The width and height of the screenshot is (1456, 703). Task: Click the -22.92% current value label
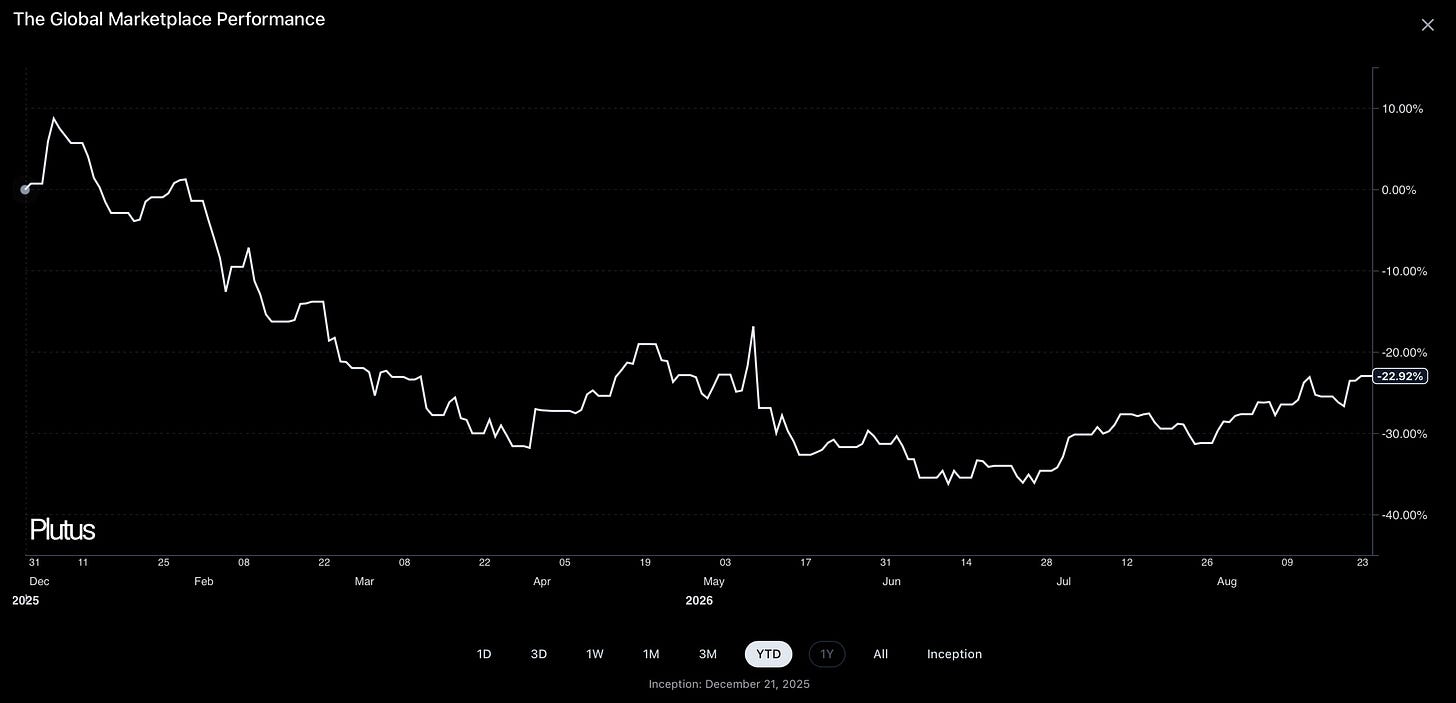(1400, 376)
